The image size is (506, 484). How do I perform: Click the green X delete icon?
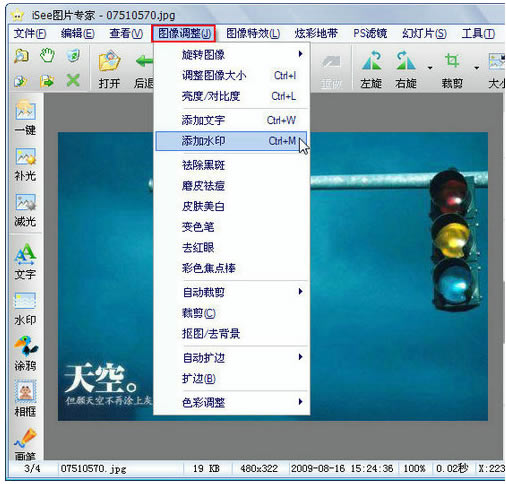click(73, 80)
